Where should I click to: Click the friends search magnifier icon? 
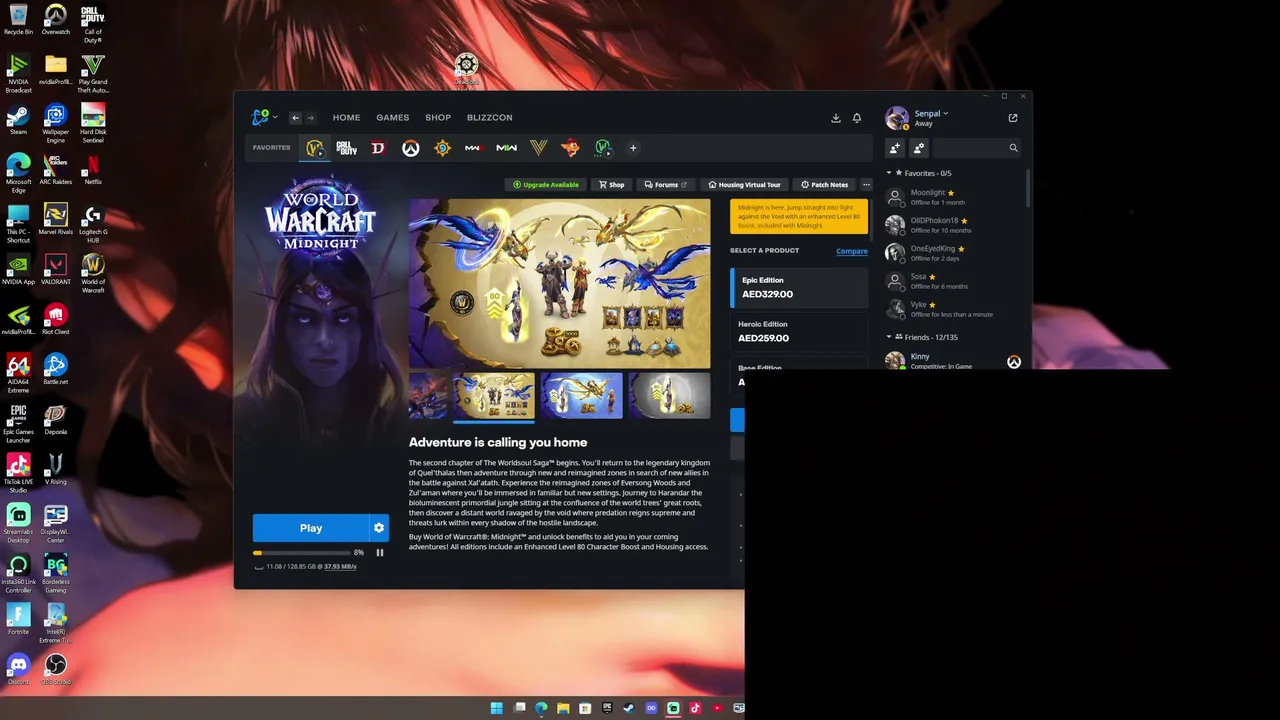click(x=1013, y=148)
